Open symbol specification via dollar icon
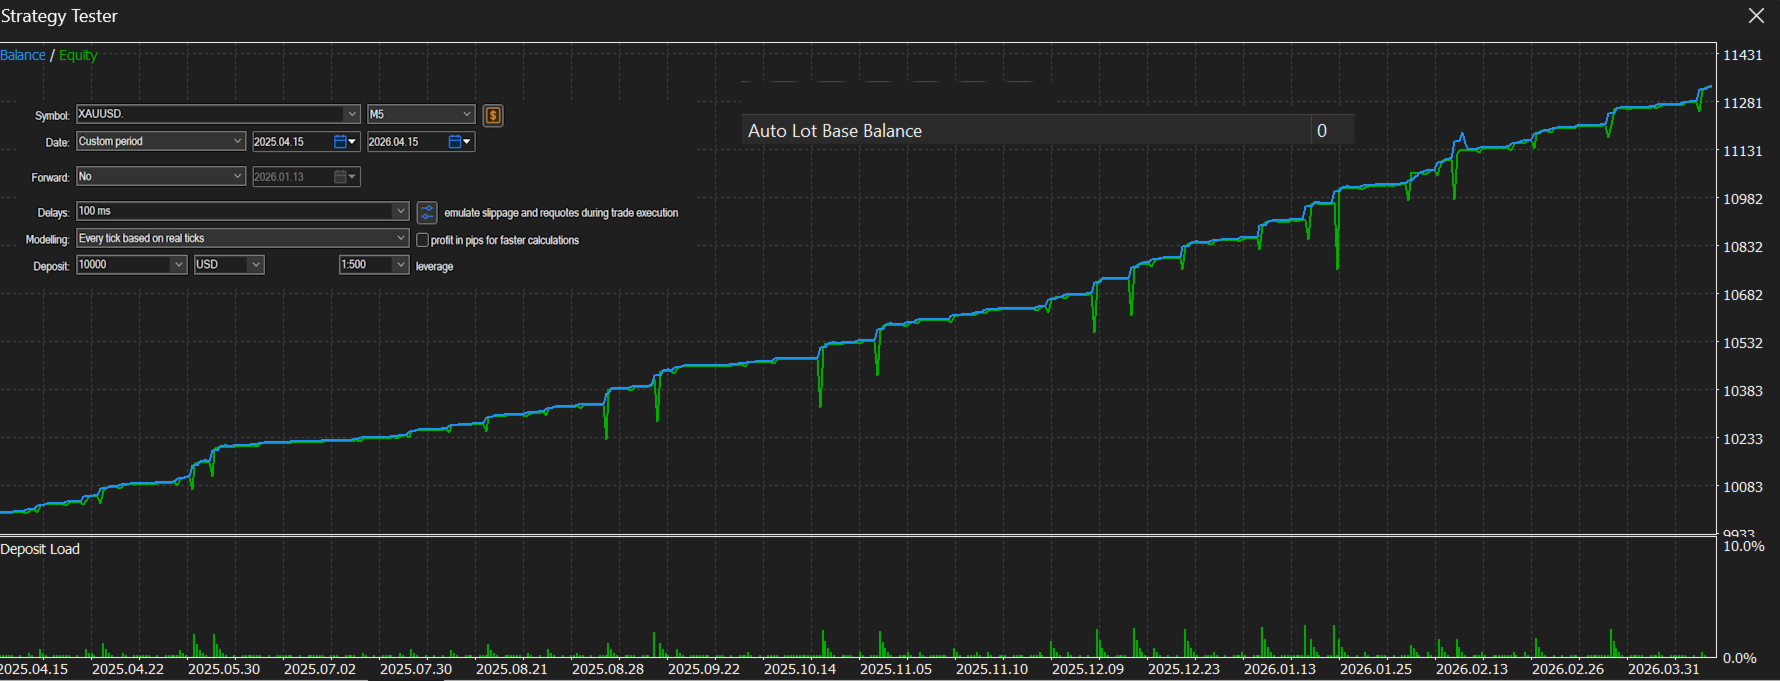The height and width of the screenshot is (681, 1780). pyautogui.click(x=493, y=115)
